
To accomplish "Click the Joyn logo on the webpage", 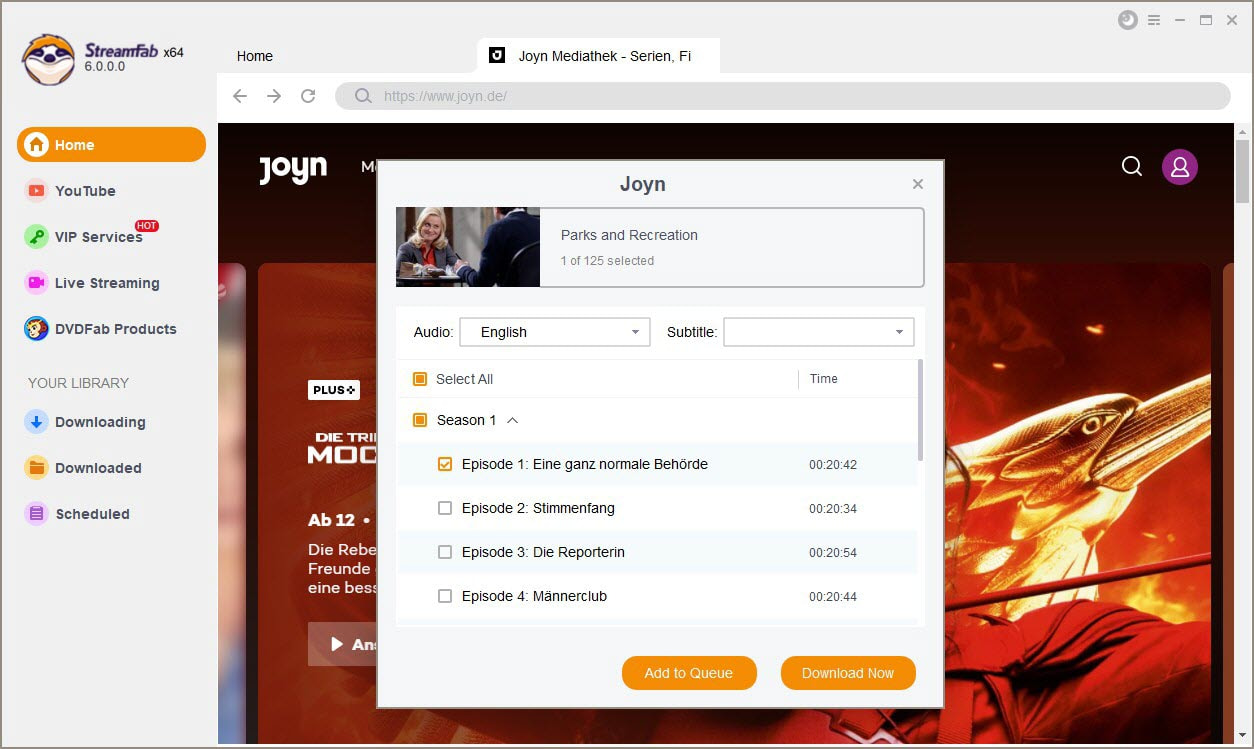I will pyautogui.click(x=293, y=168).
